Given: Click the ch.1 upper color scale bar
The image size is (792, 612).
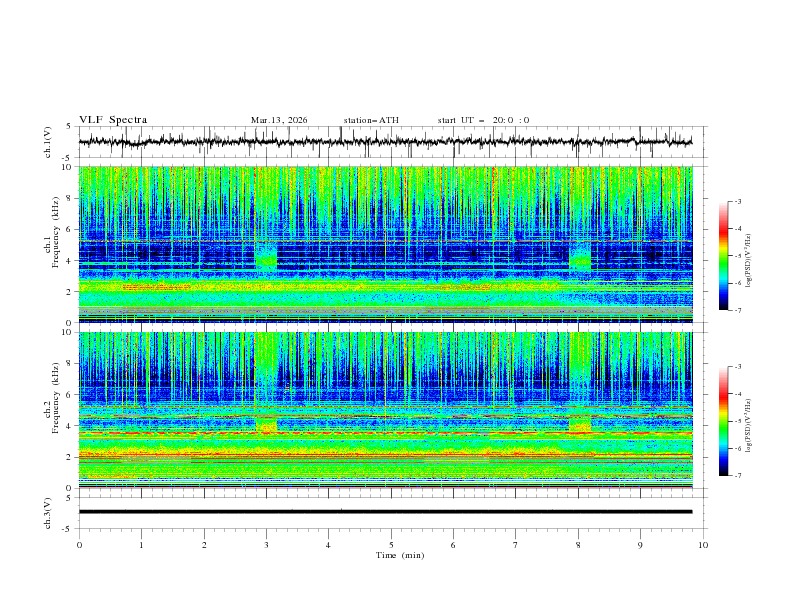Looking at the screenshot, I should pyautogui.click(x=723, y=256).
